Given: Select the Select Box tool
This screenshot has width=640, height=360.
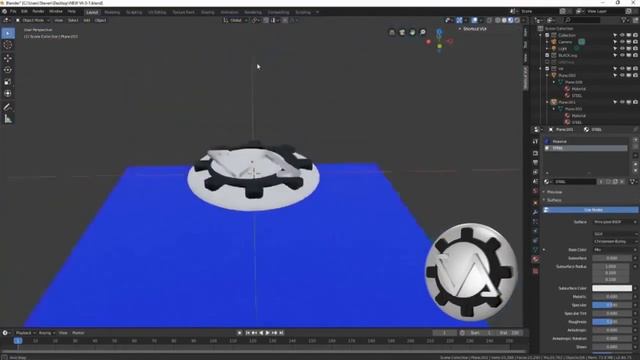Looking at the screenshot, I should (8, 33).
